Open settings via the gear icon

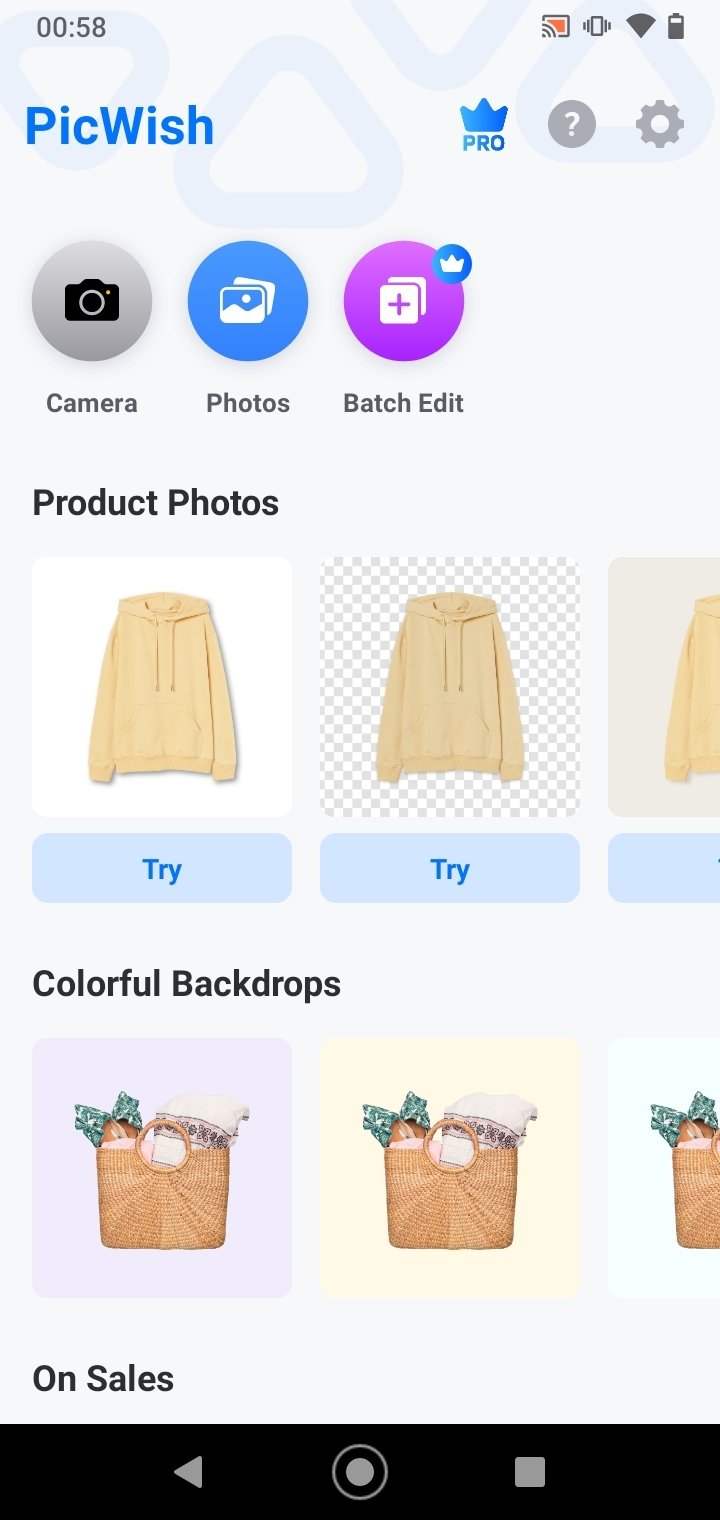(660, 126)
